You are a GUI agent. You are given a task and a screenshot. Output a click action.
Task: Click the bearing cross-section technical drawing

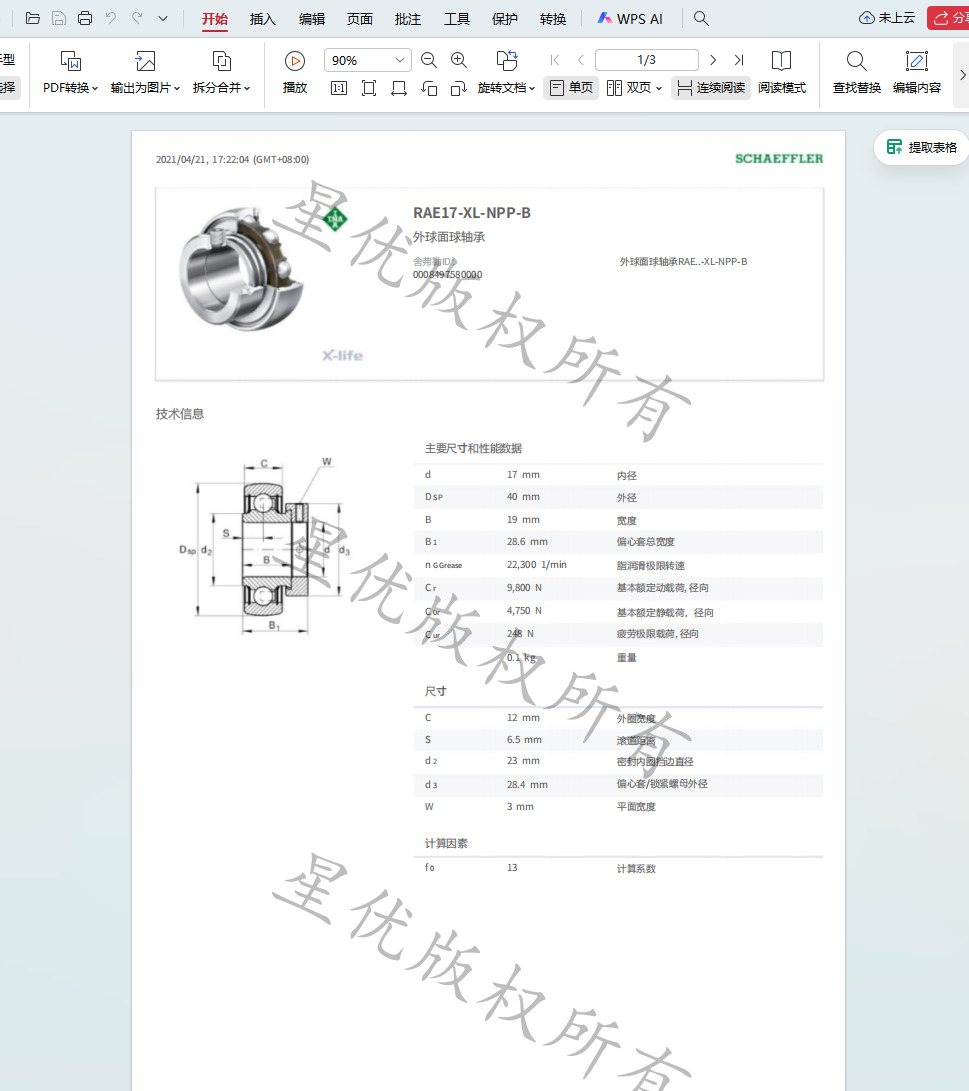point(265,545)
